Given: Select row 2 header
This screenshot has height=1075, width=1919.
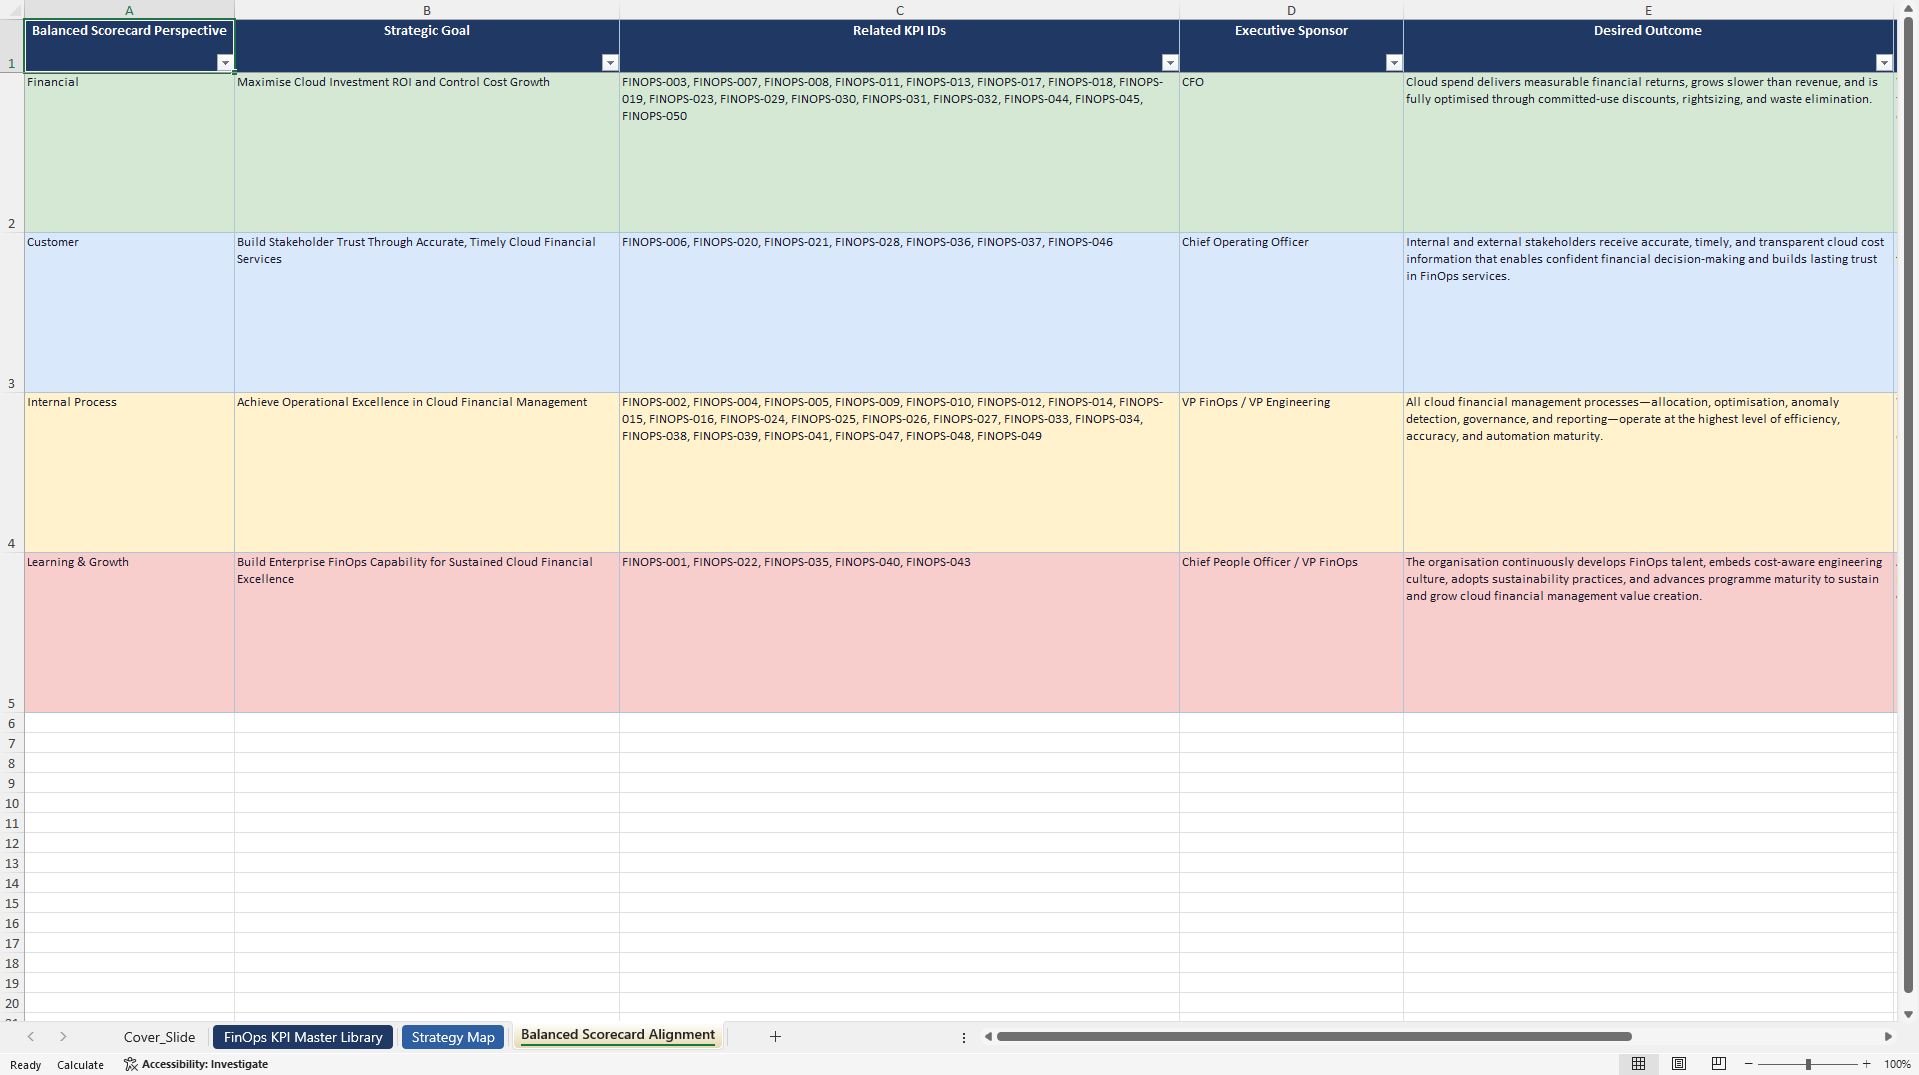Looking at the screenshot, I should coord(12,153).
